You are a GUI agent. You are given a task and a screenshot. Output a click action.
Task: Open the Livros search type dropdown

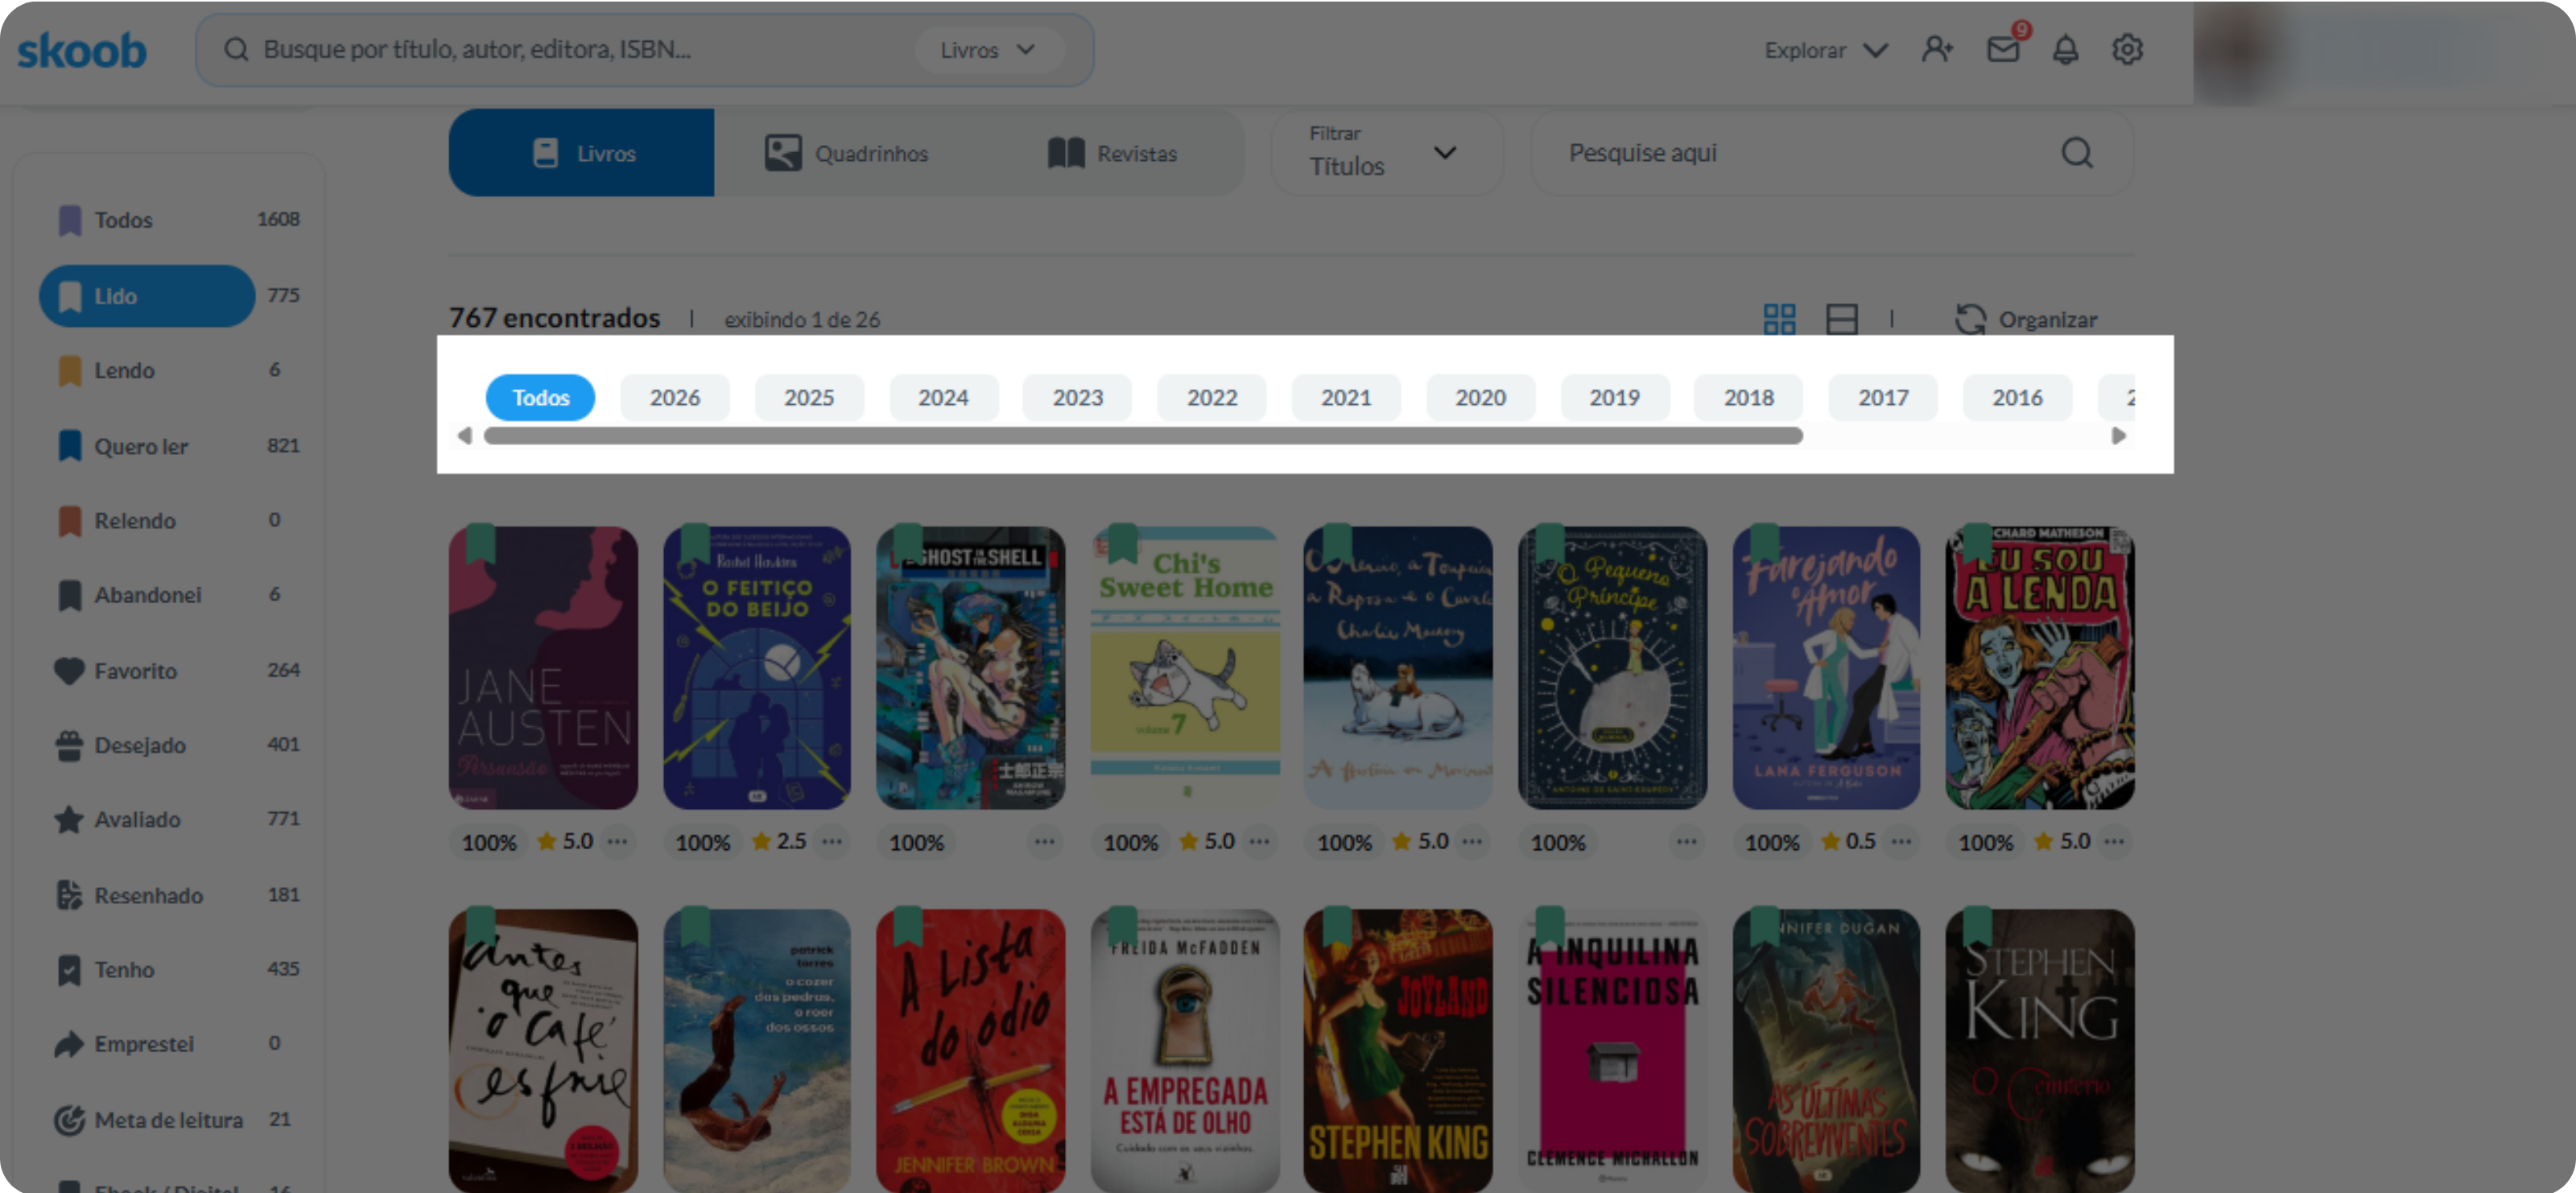click(988, 50)
